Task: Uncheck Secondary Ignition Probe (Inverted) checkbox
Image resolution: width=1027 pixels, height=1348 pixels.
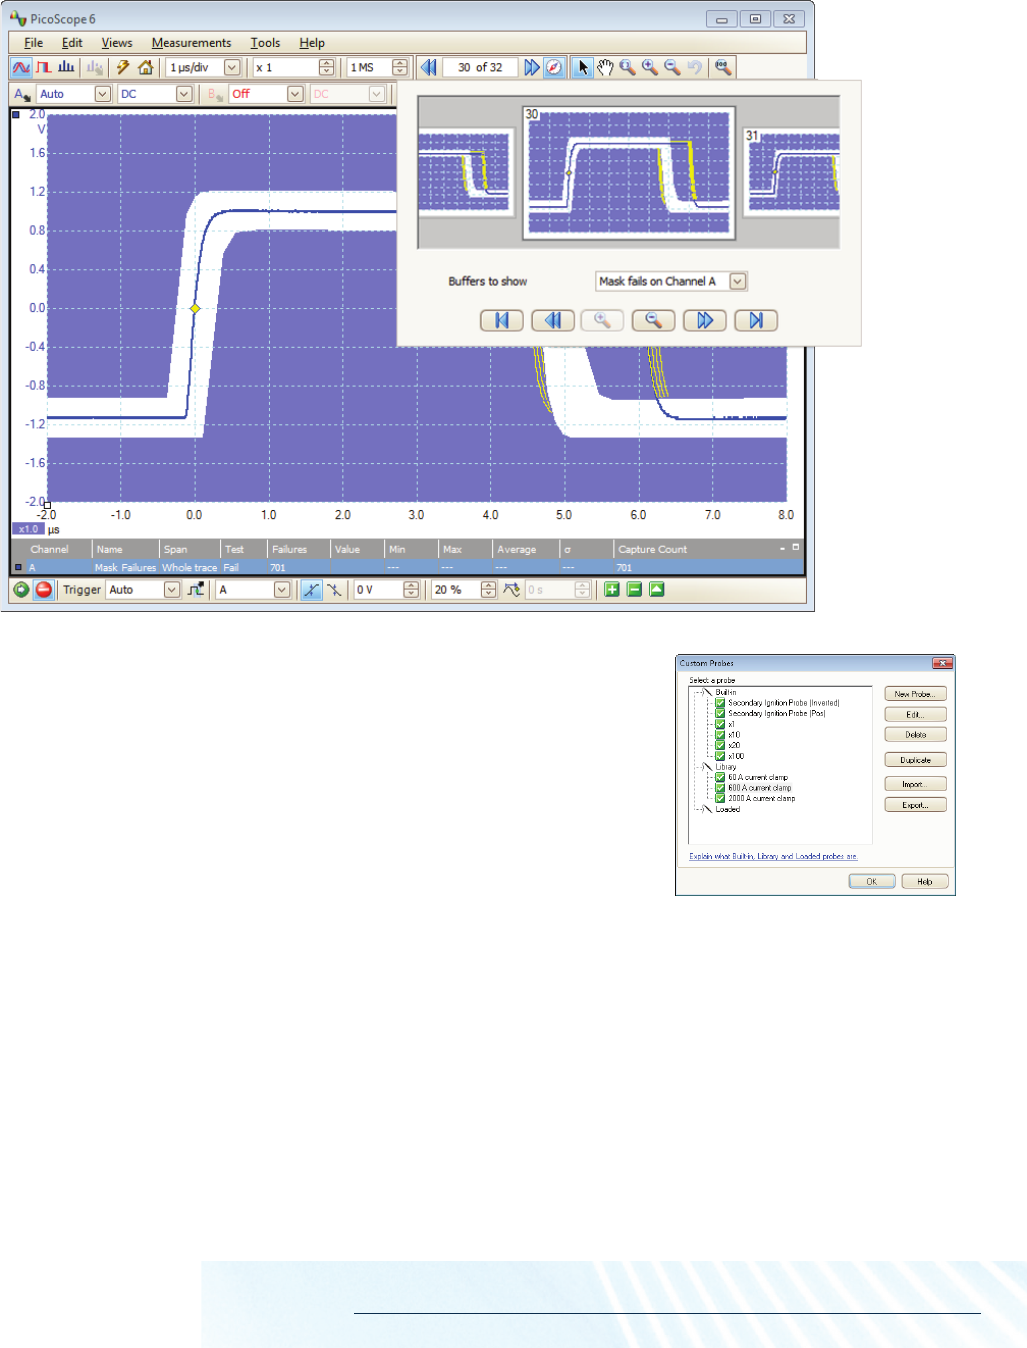Action: (720, 703)
